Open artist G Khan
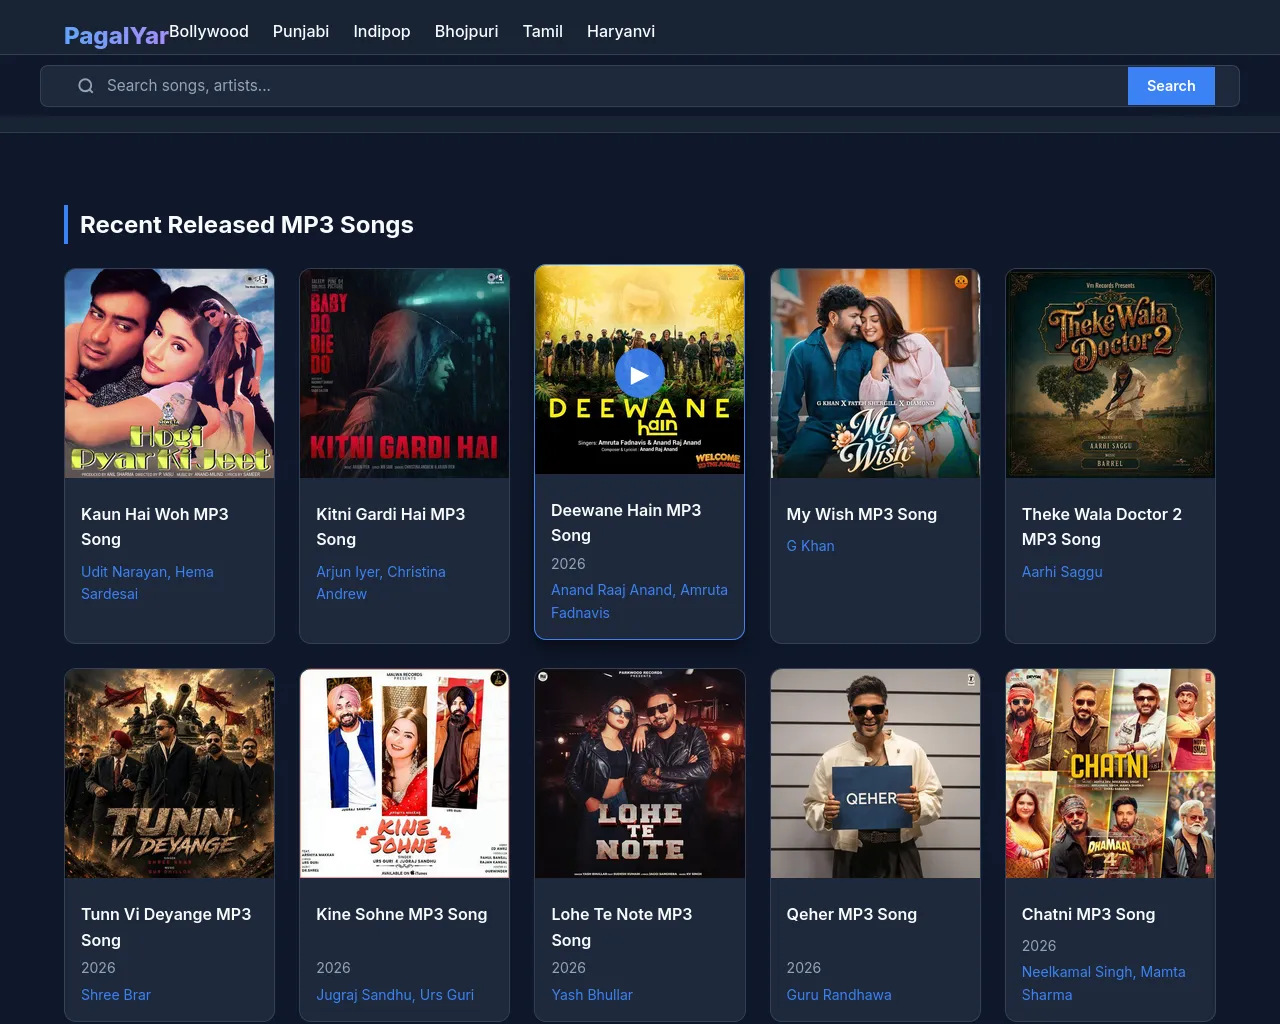This screenshot has width=1280, height=1024. 811,546
